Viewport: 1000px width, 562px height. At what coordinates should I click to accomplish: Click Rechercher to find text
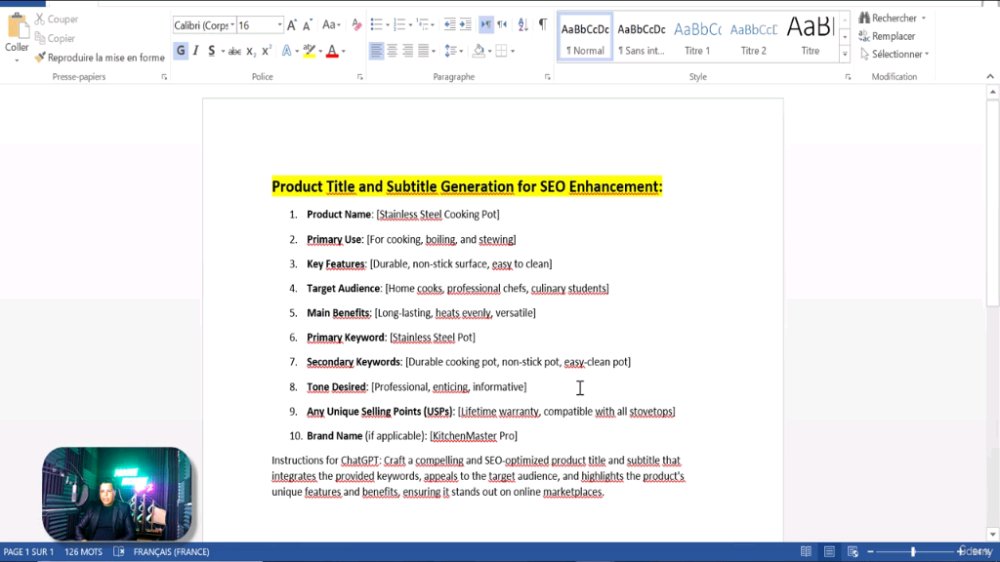click(892, 18)
